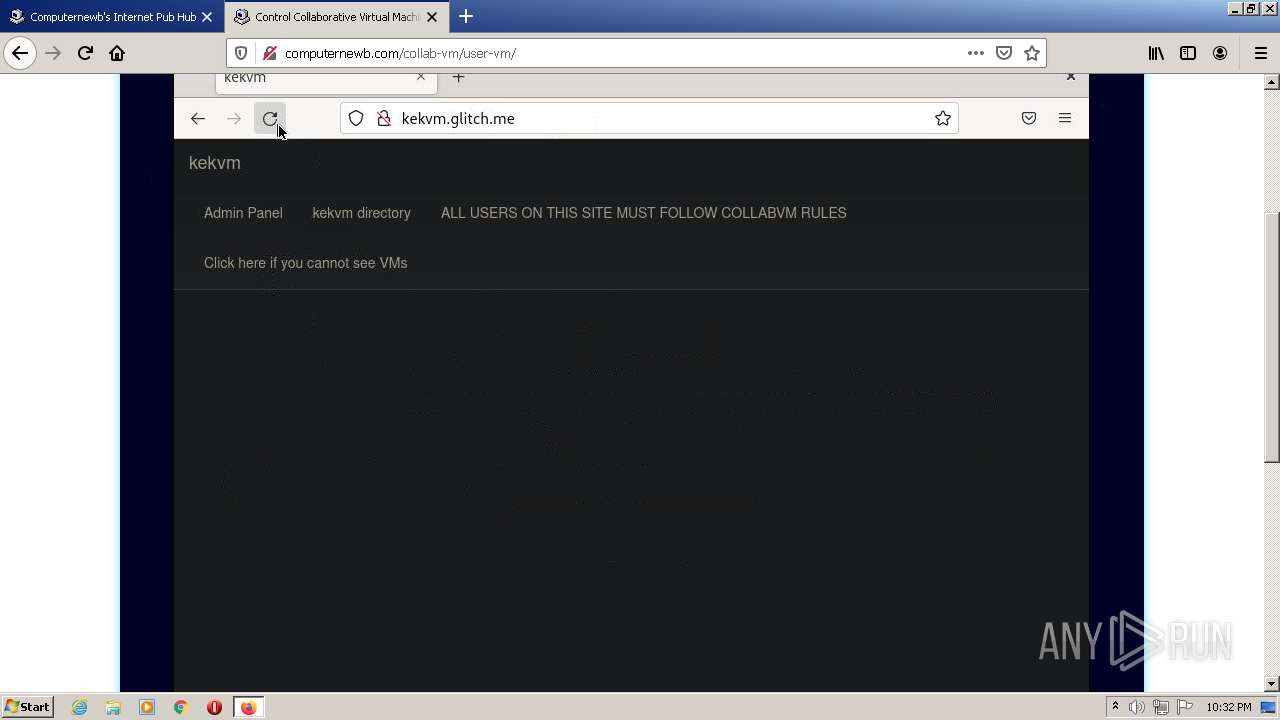Image resolution: width=1280 pixels, height=720 pixels.
Task: Save computernewb.com page to Pocket
Action: 1004,53
